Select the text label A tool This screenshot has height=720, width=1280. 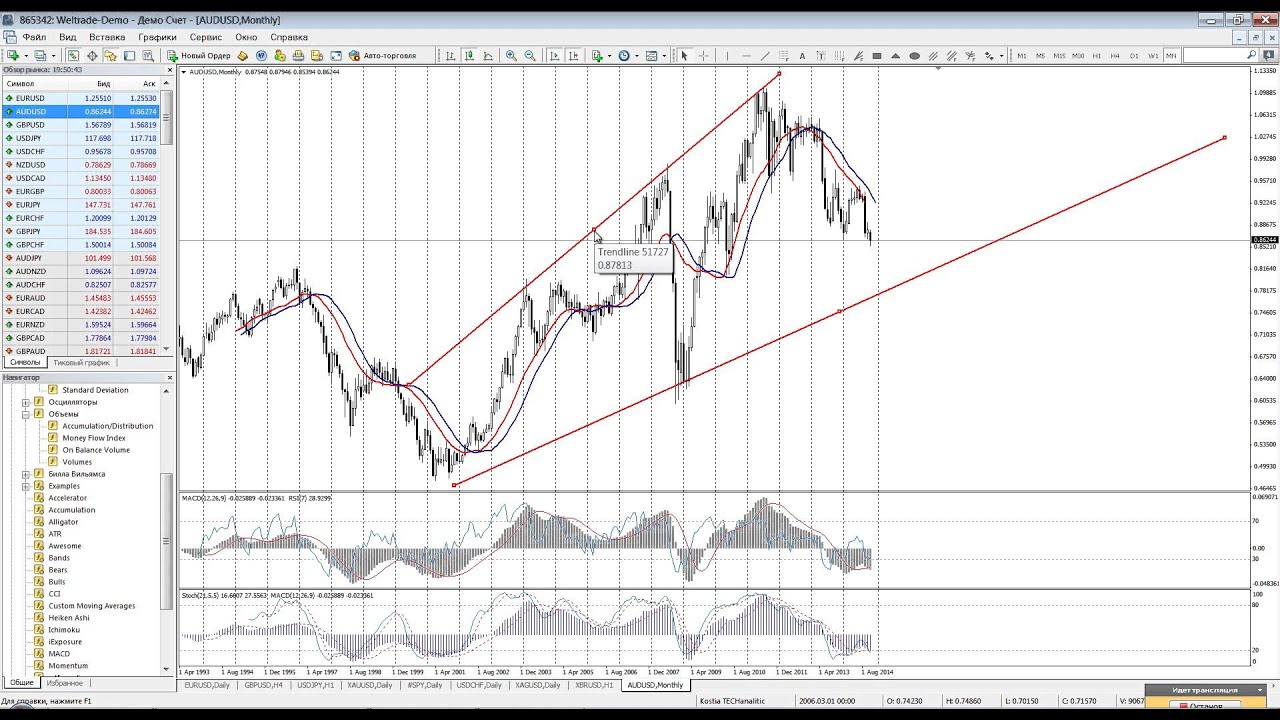tap(802, 56)
